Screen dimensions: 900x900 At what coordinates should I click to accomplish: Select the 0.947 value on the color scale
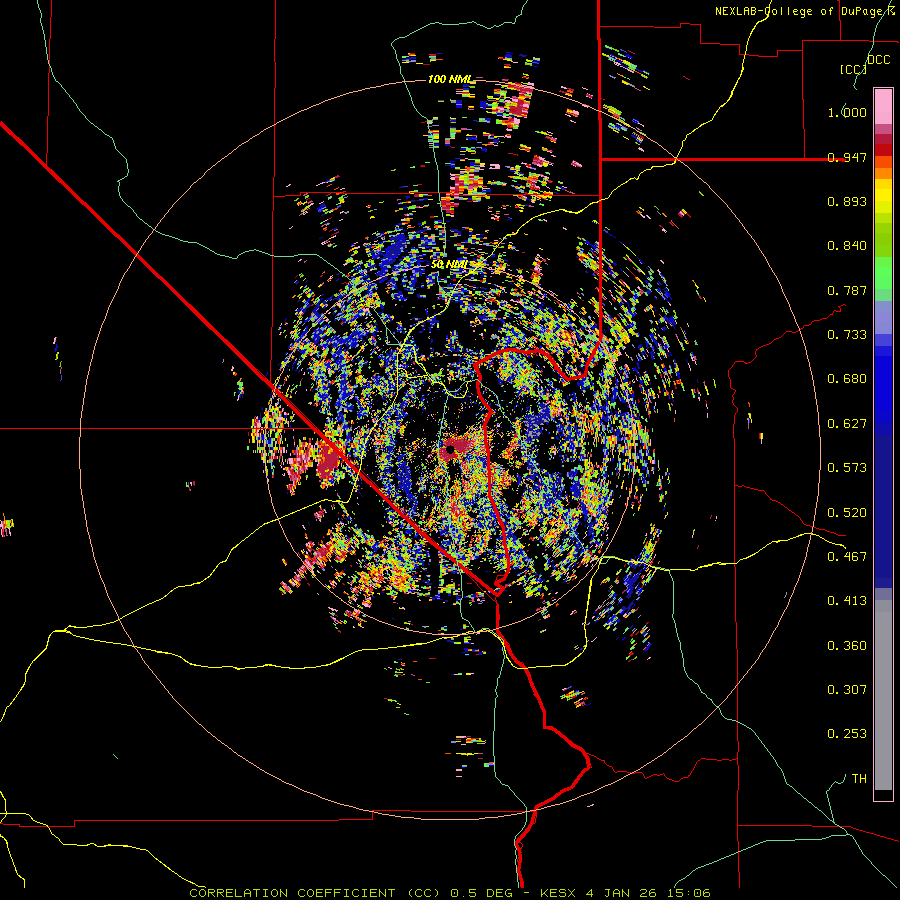coord(847,157)
